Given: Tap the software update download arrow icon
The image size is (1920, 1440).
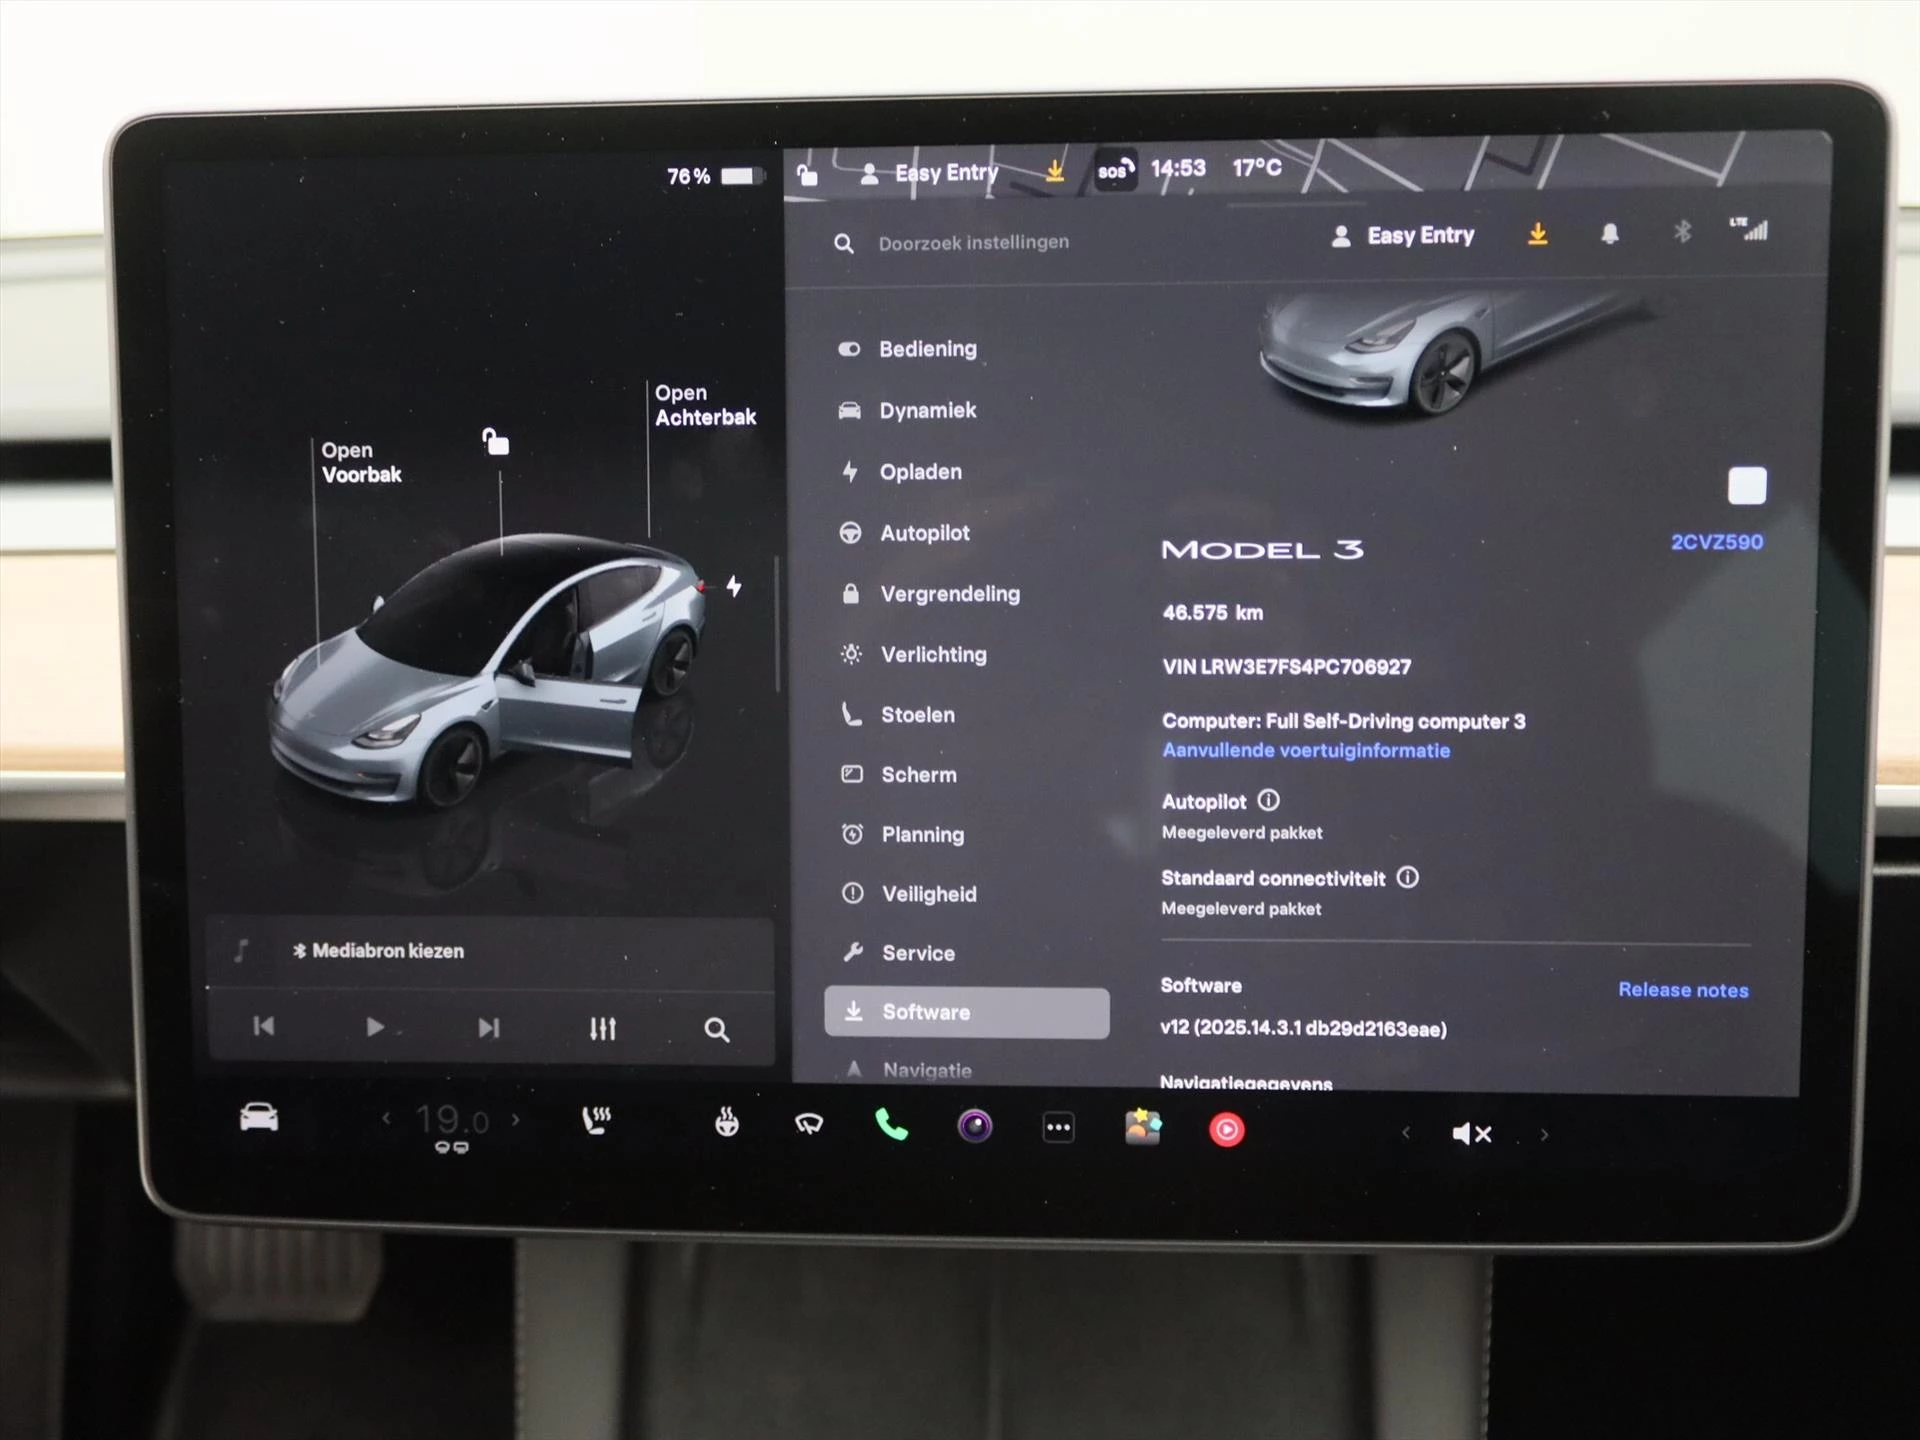Looking at the screenshot, I should point(1537,235).
